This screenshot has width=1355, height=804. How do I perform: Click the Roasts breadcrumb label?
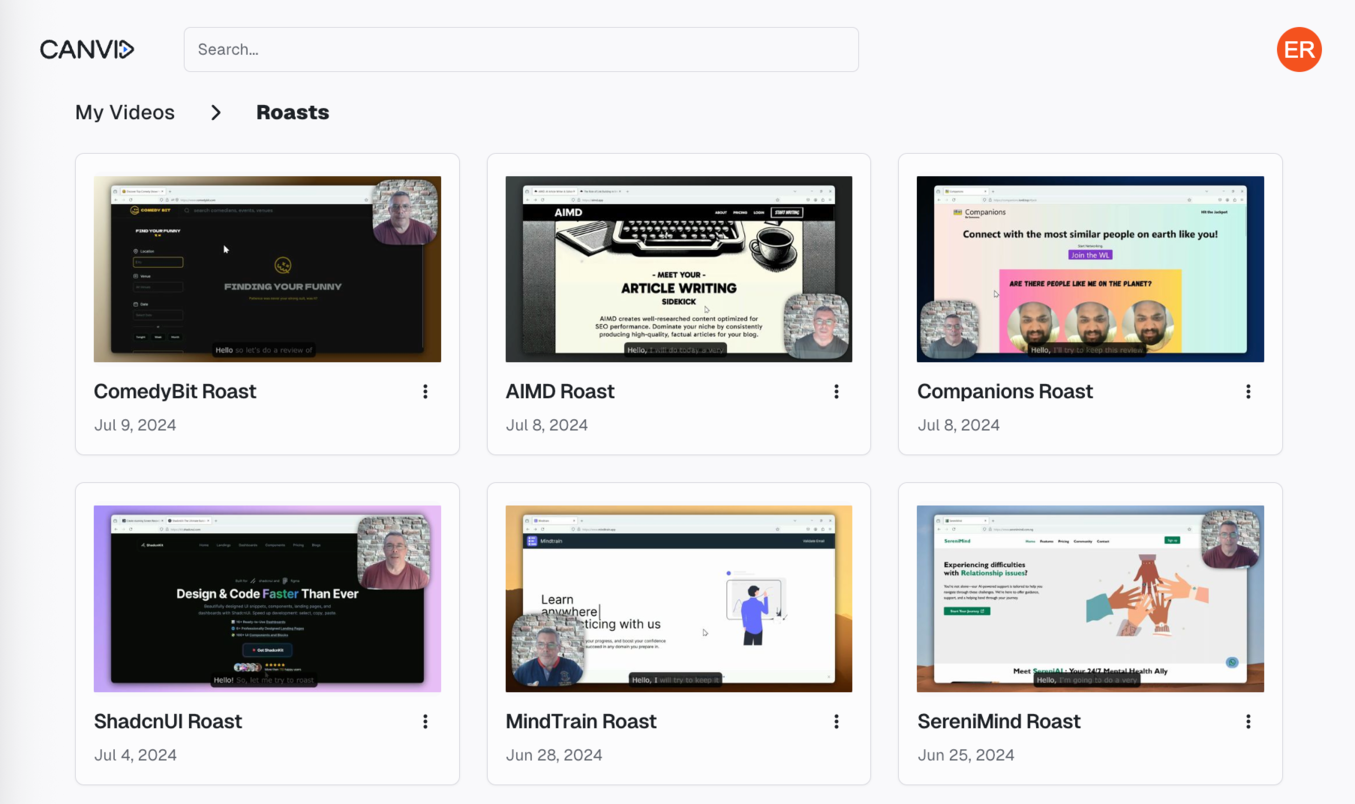click(x=292, y=112)
